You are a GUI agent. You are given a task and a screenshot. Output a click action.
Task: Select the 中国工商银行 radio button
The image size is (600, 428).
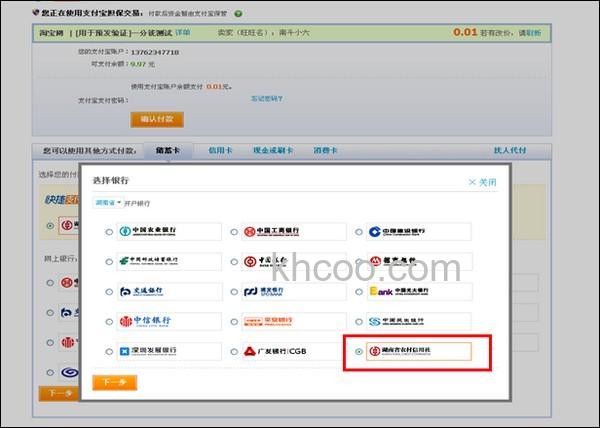coord(234,232)
